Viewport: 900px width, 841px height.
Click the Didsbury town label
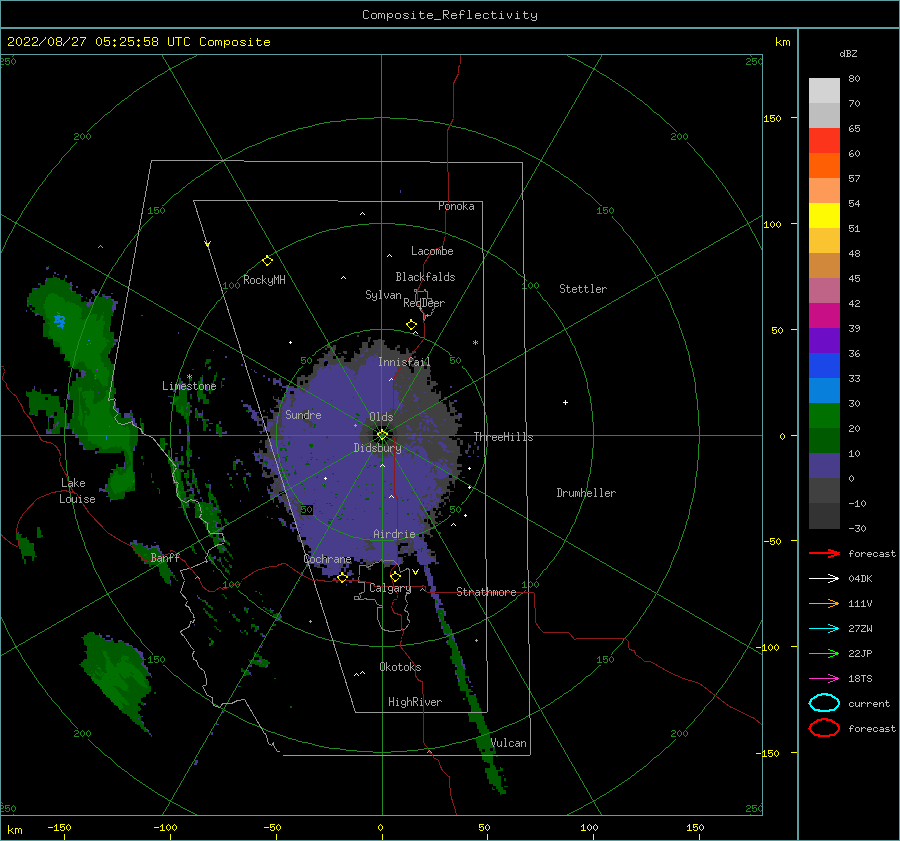[378, 448]
